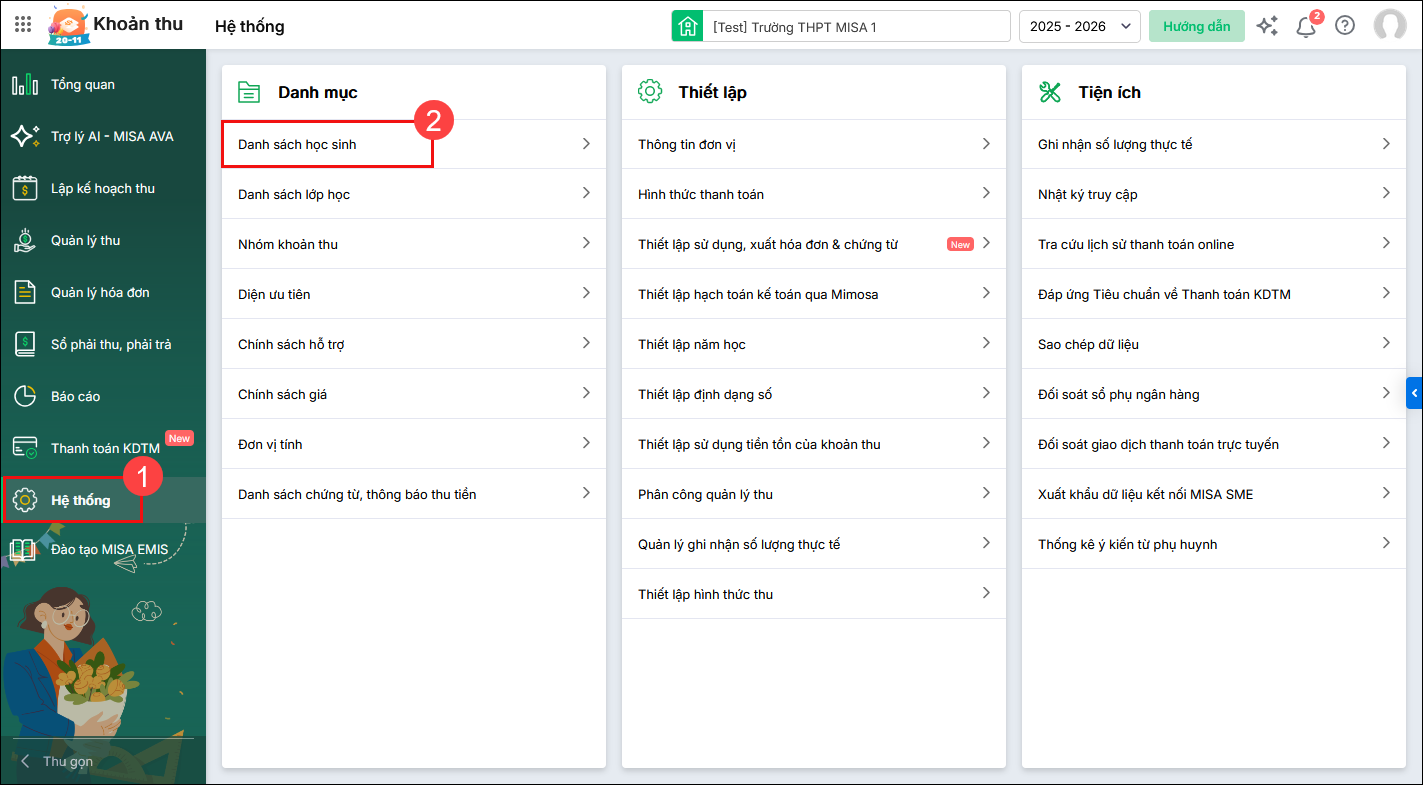Image resolution: width=1423 pixels, height=785 pixels.
Task: Click the school home icon
Action: click(687, 27)
